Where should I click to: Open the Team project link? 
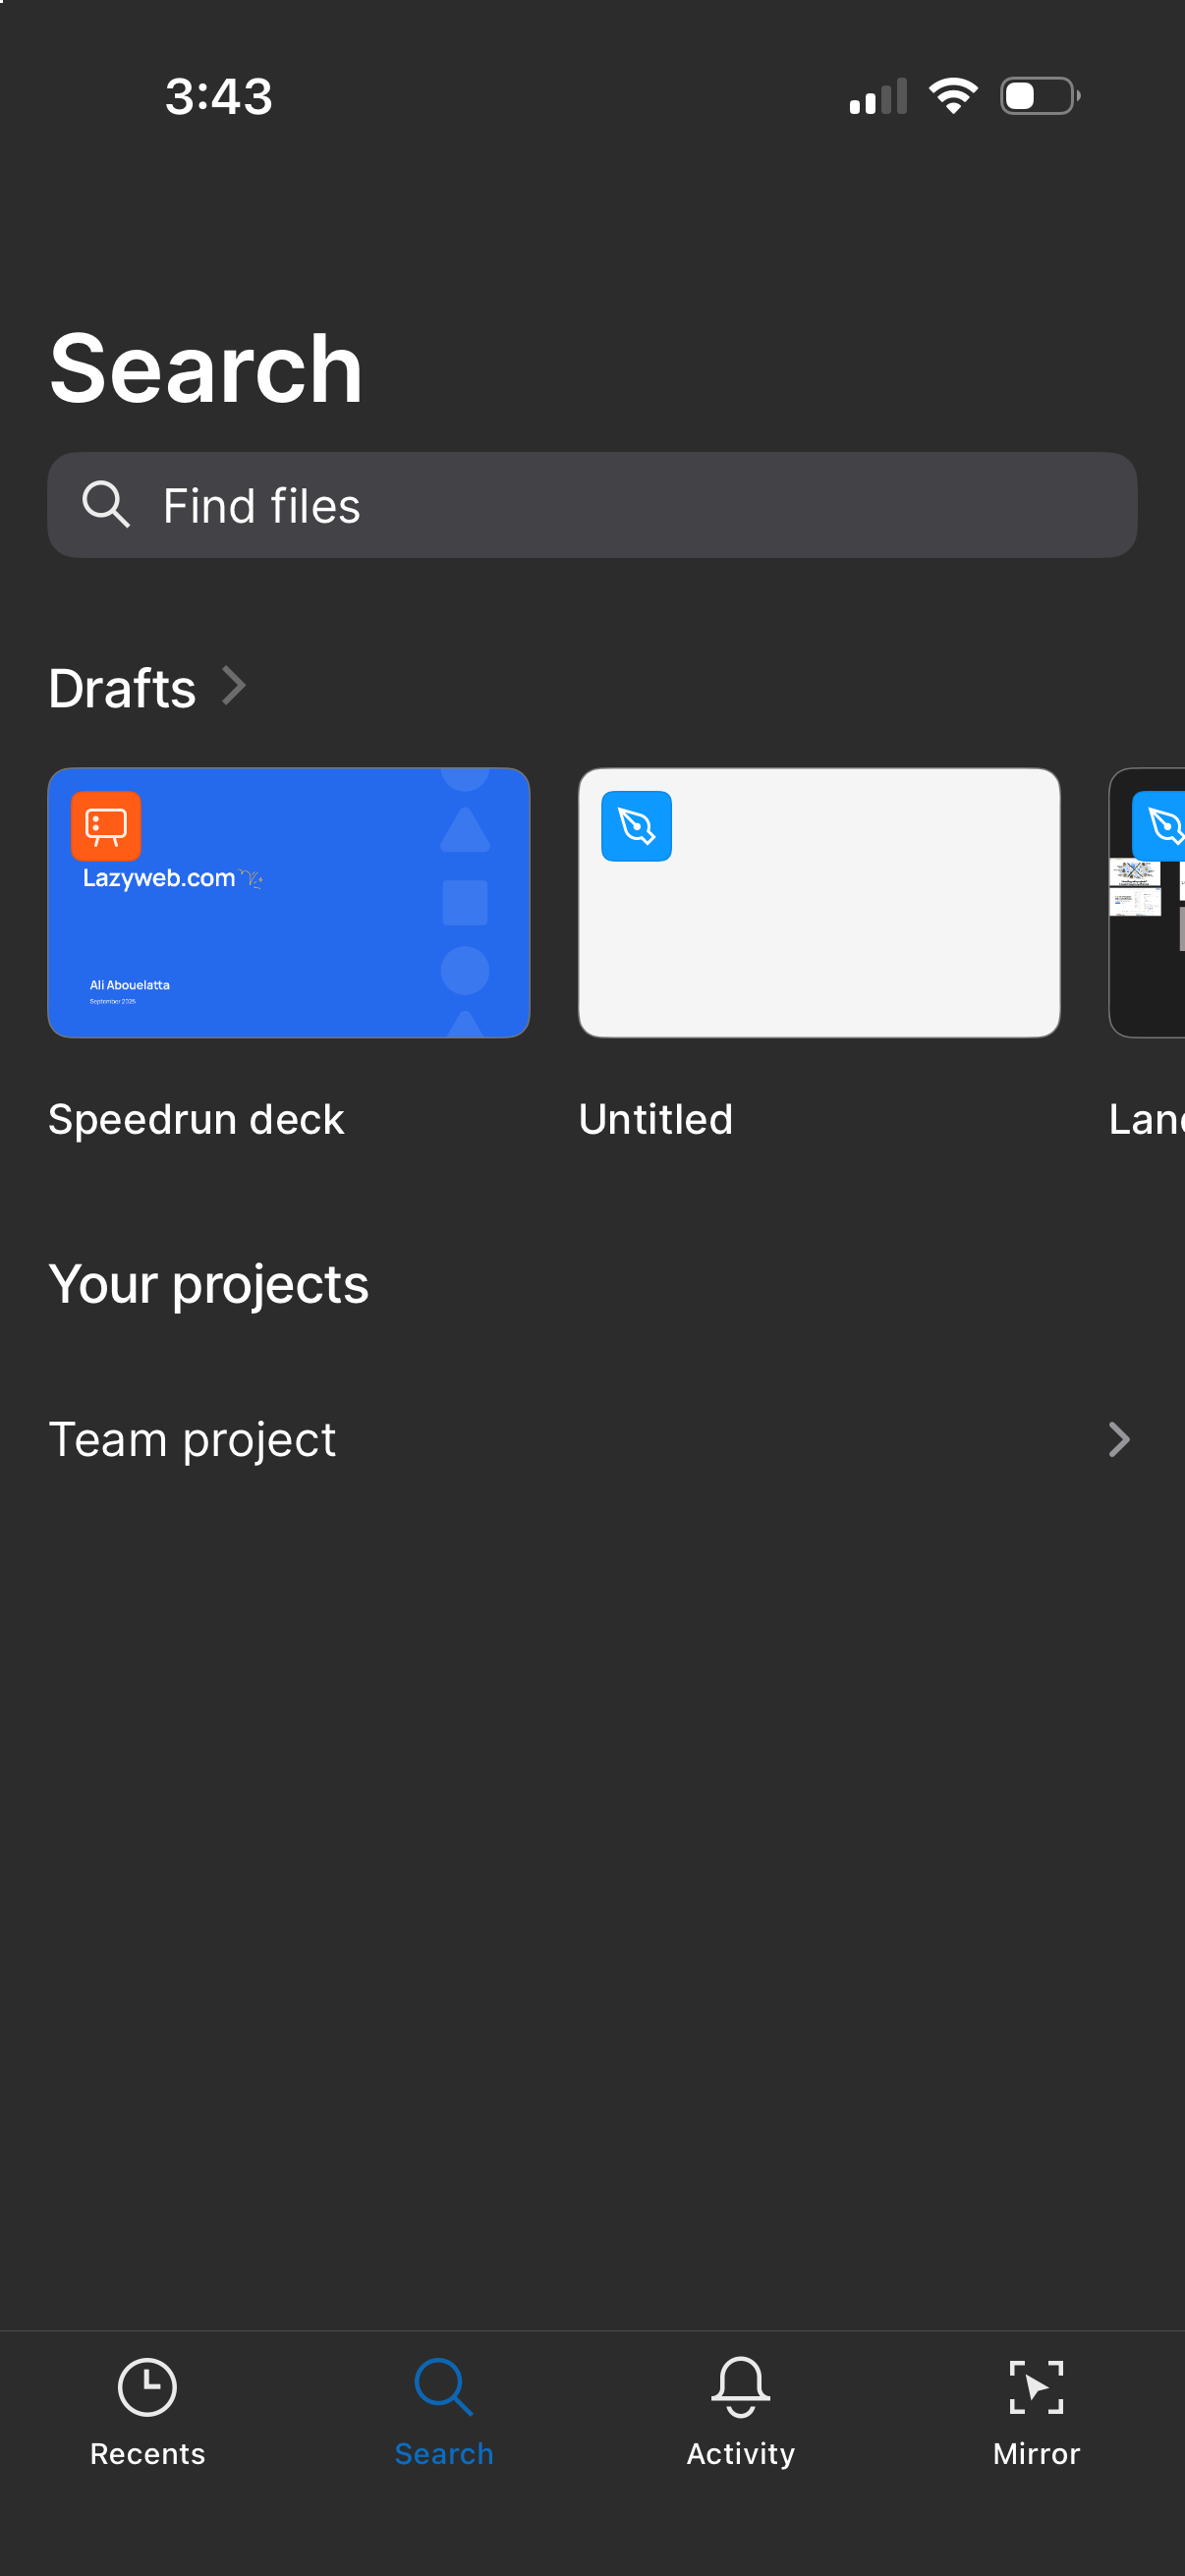pos(192,1439)
